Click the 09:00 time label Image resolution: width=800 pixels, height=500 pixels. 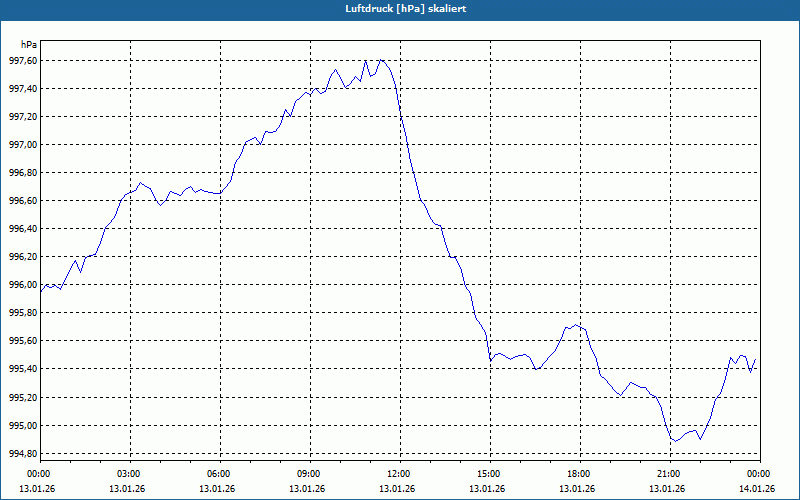310,474
